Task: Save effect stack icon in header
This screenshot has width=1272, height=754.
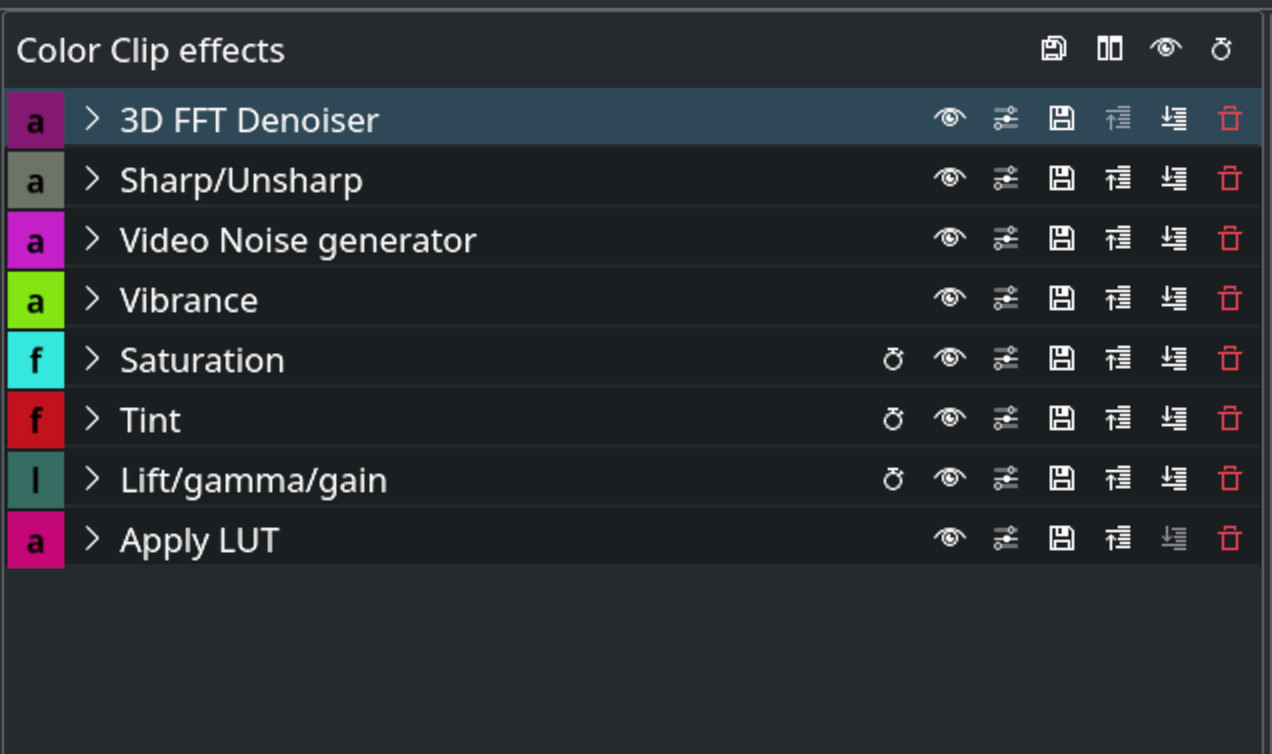Action: [x=1053, y=49]
